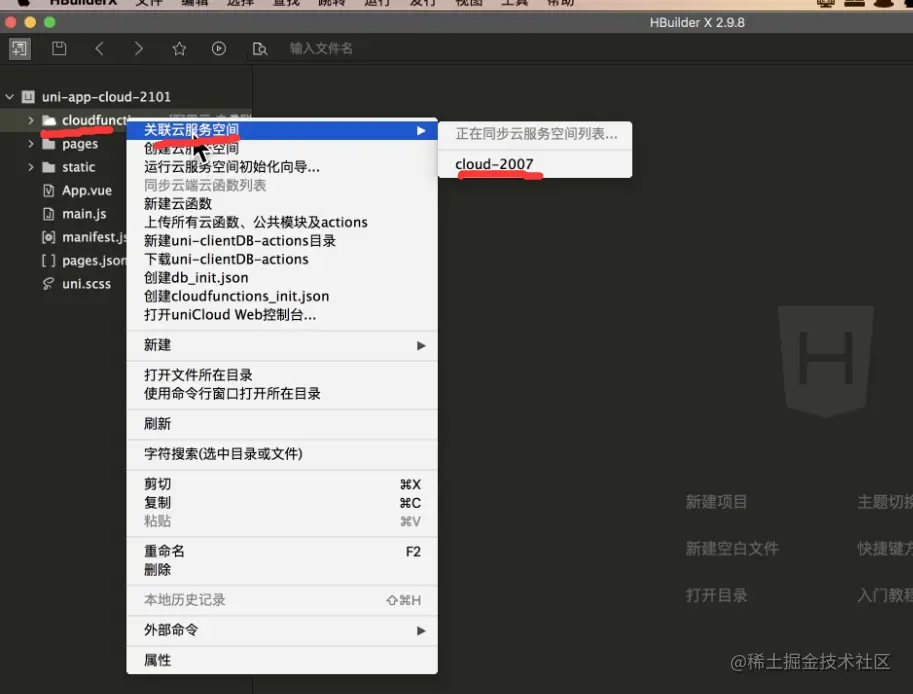
Task: Choose 使用命令行窗口打开所在目录
Action: 282,394
